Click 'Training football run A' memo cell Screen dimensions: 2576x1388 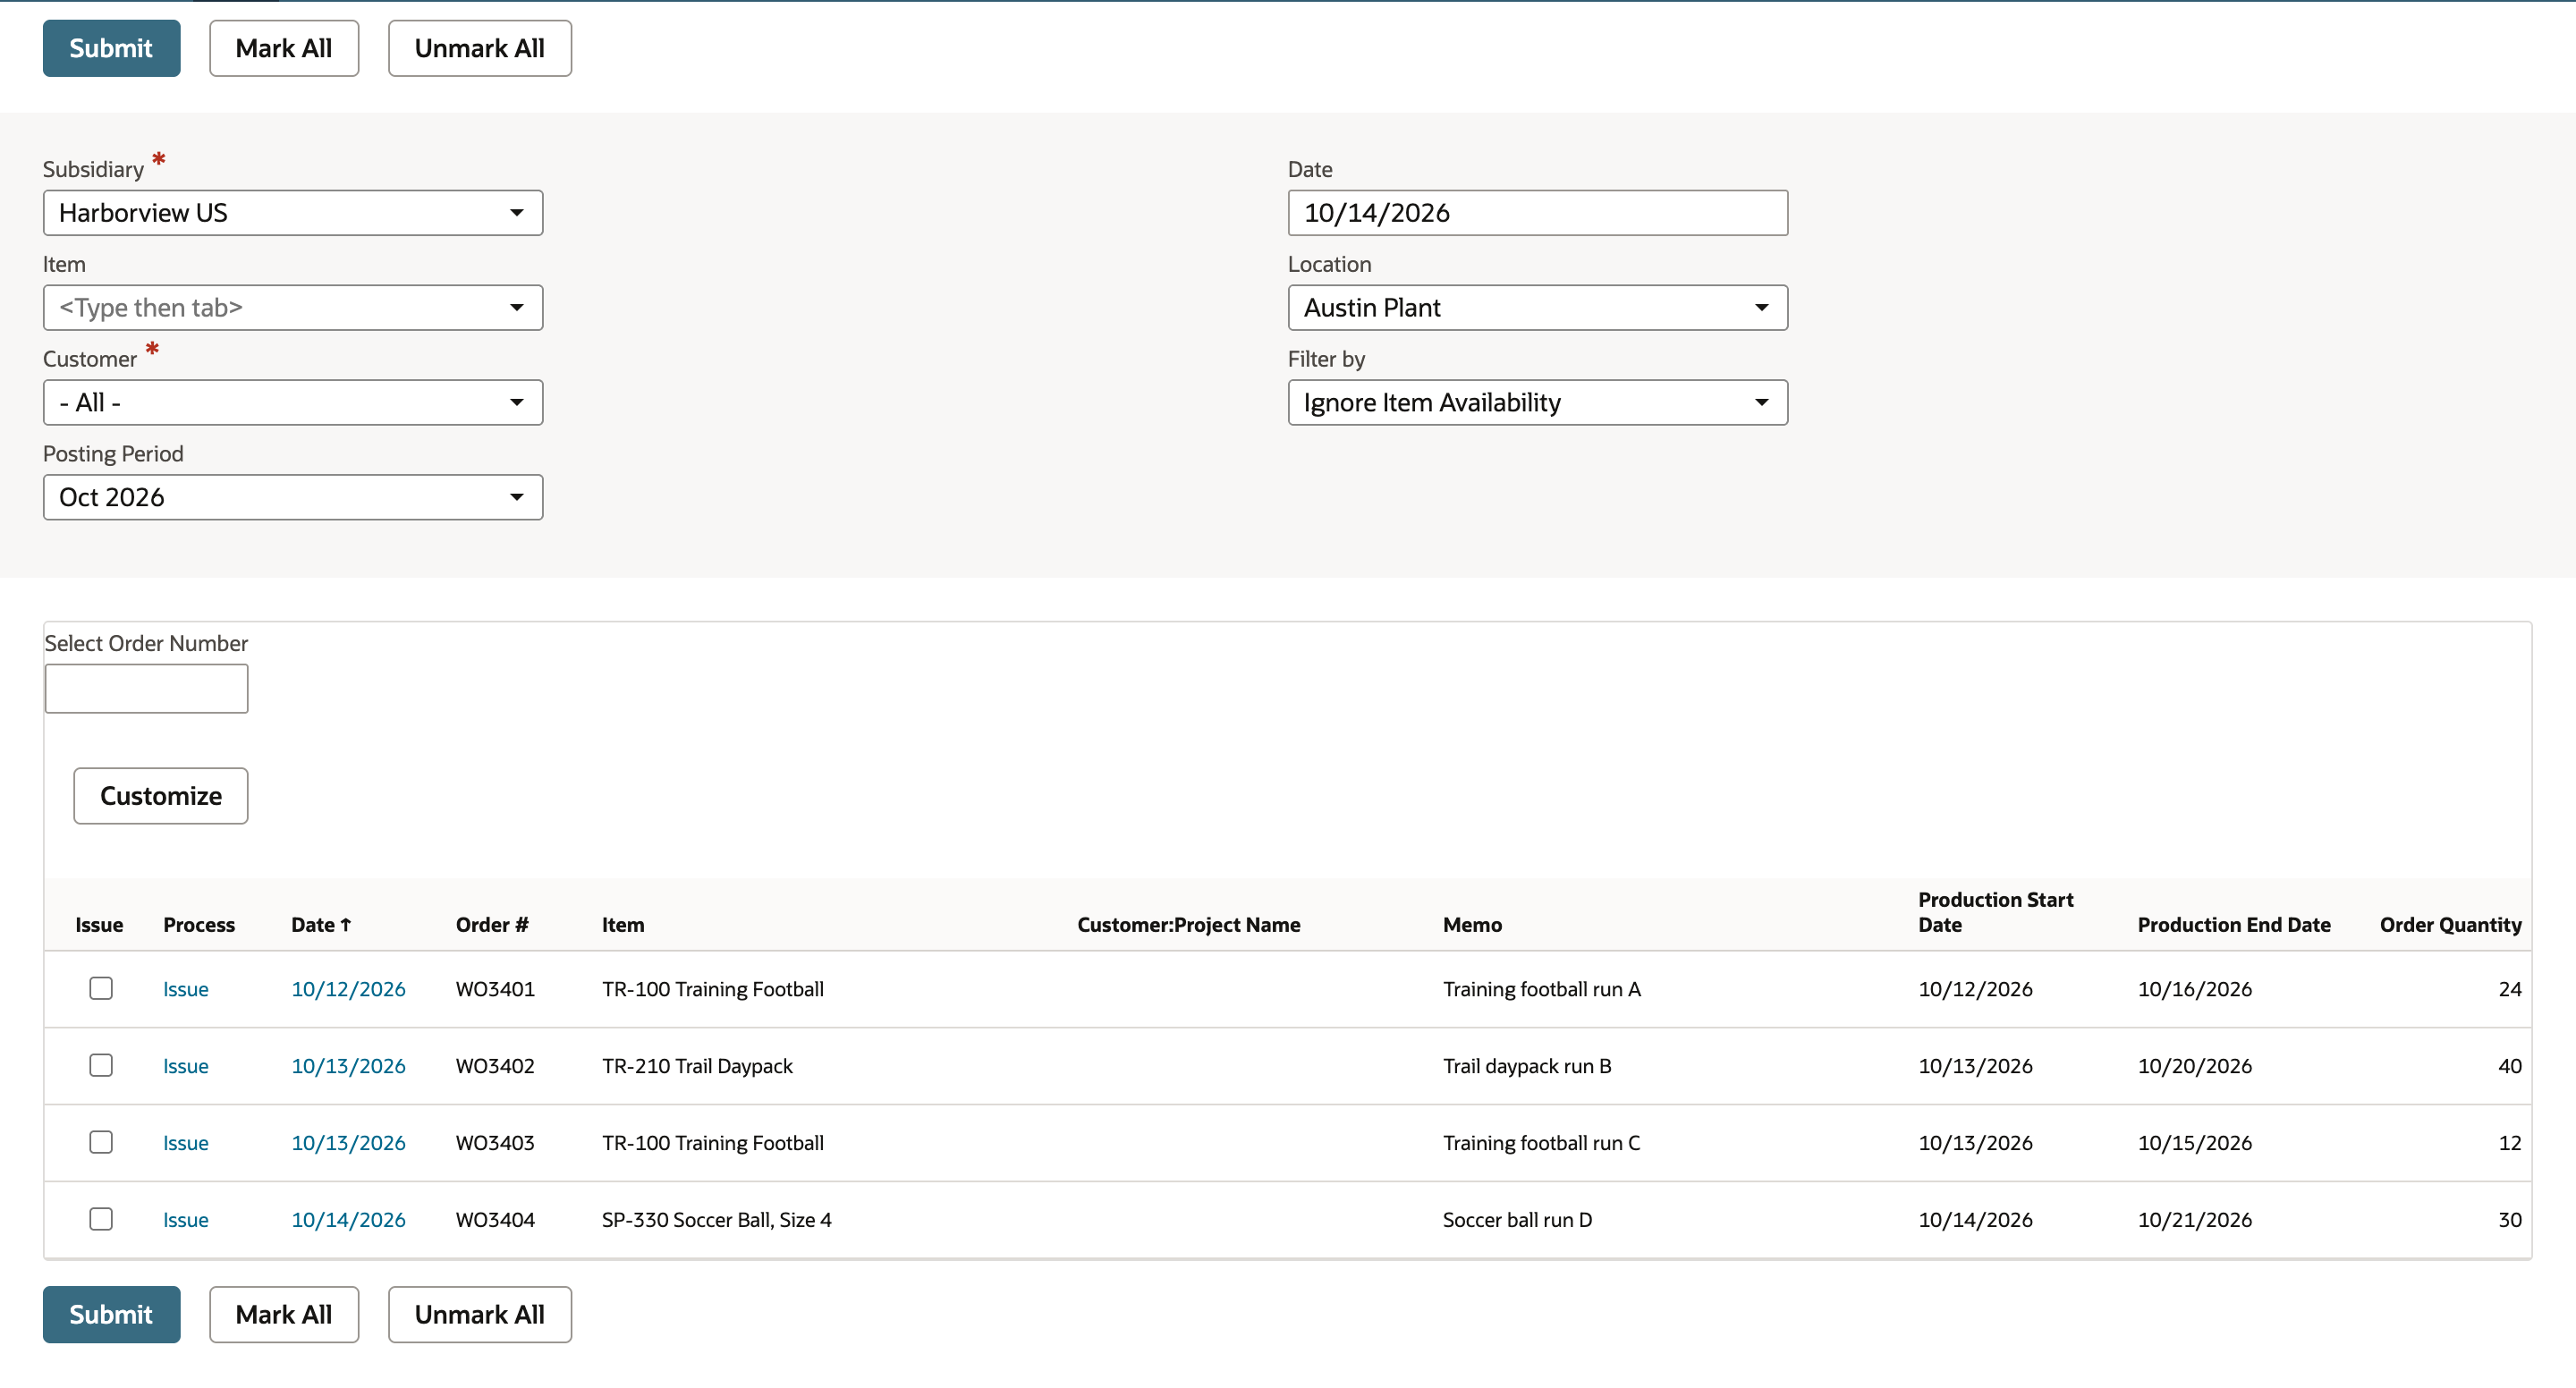pyautogui.click(x=1541, y=989)
